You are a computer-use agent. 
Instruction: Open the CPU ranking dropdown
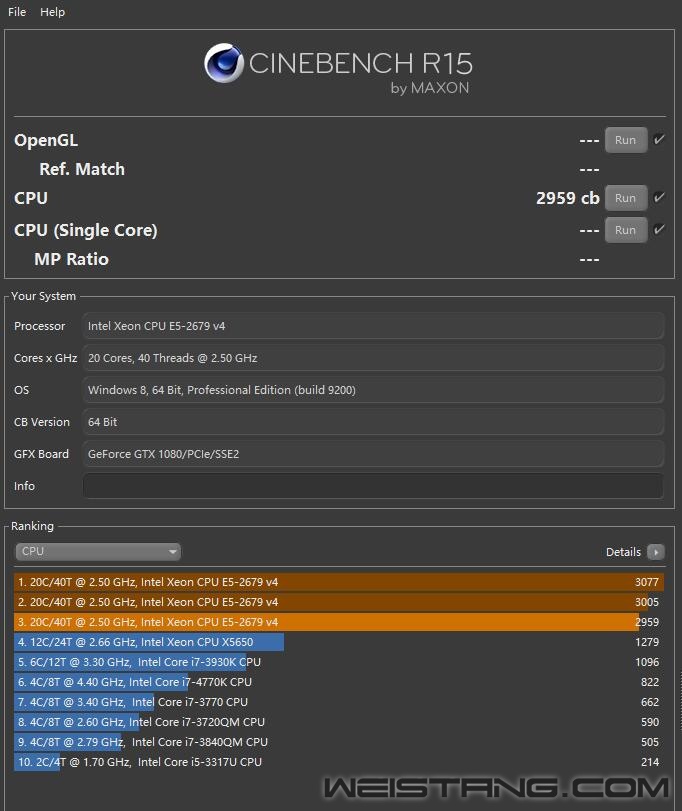click(x=98, y=552)
